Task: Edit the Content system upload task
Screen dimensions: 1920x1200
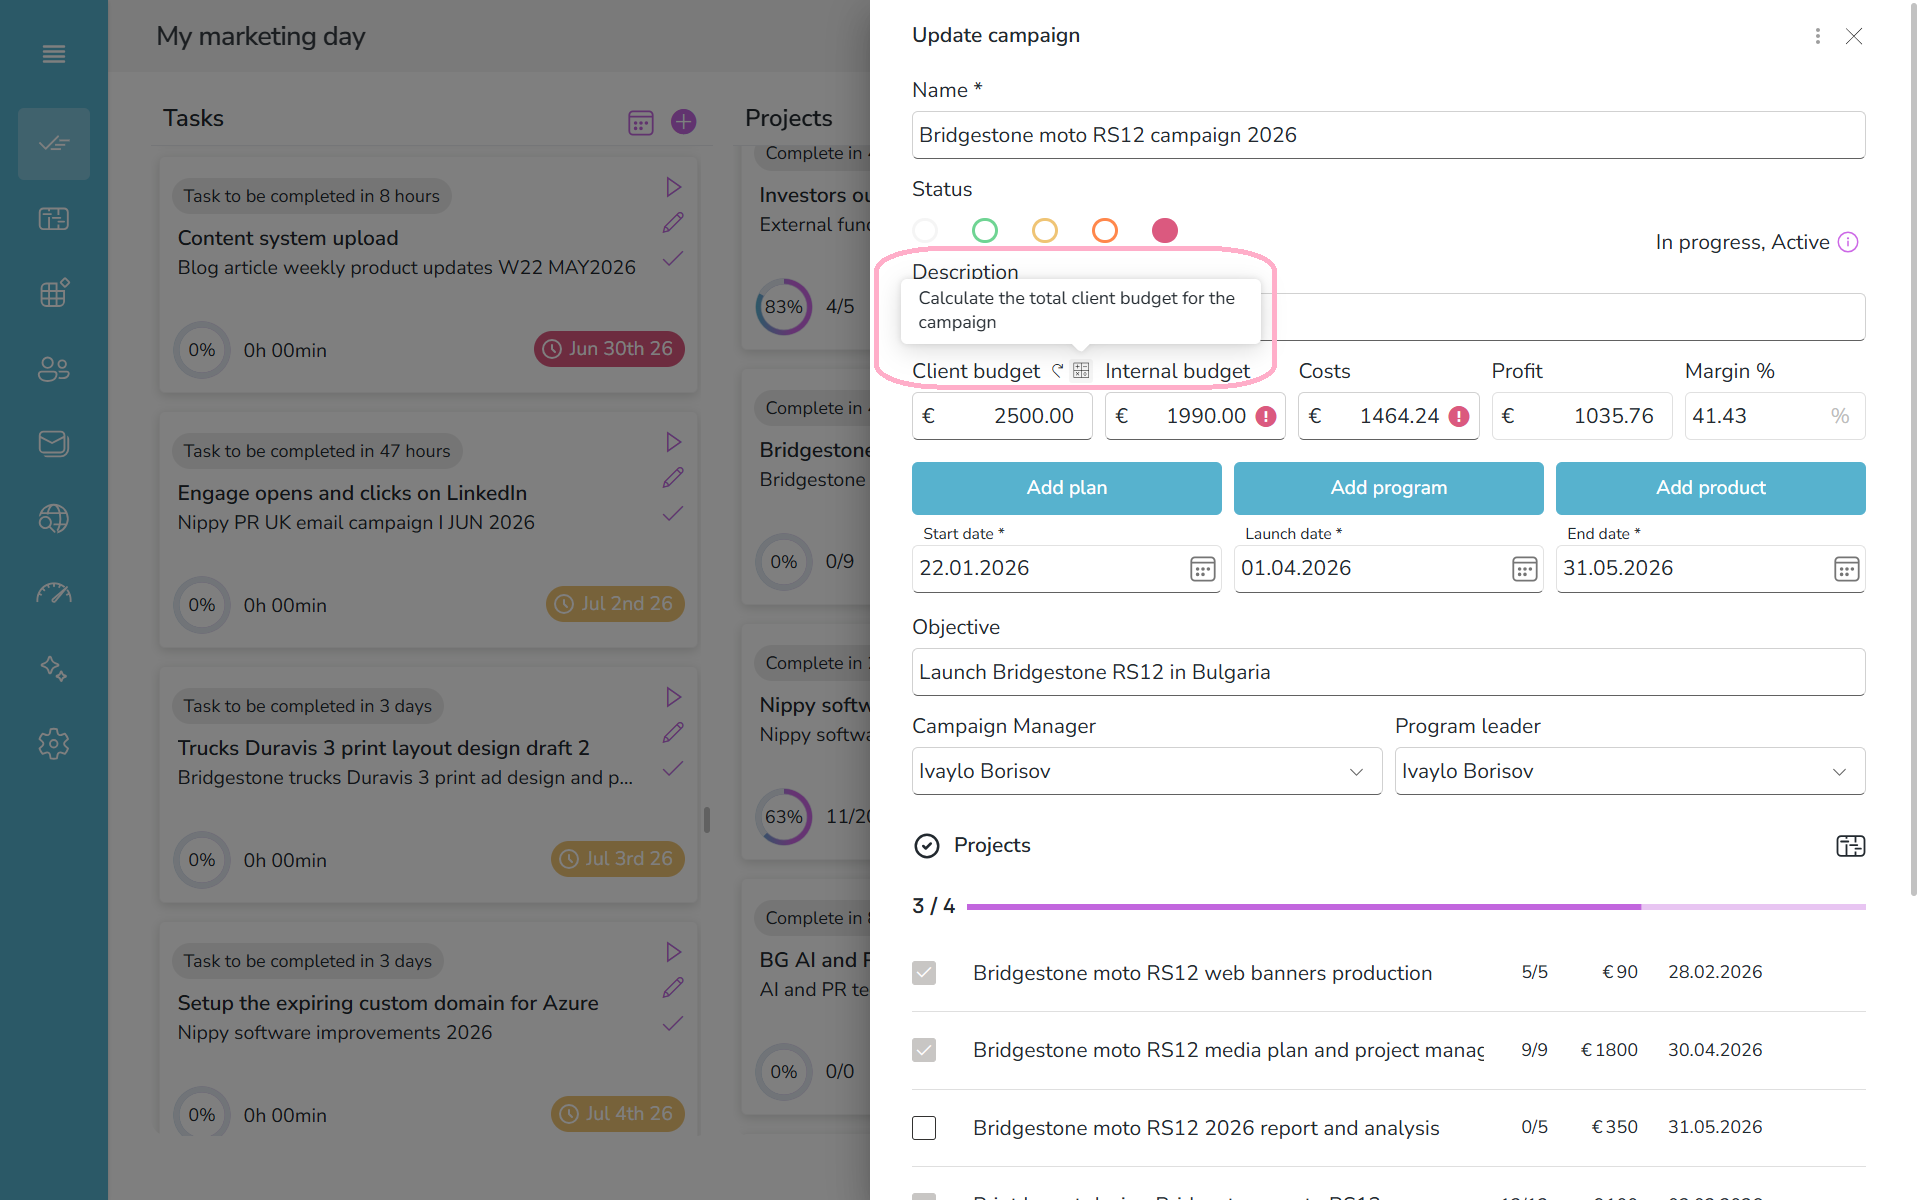Action: [x=673, y=222]
